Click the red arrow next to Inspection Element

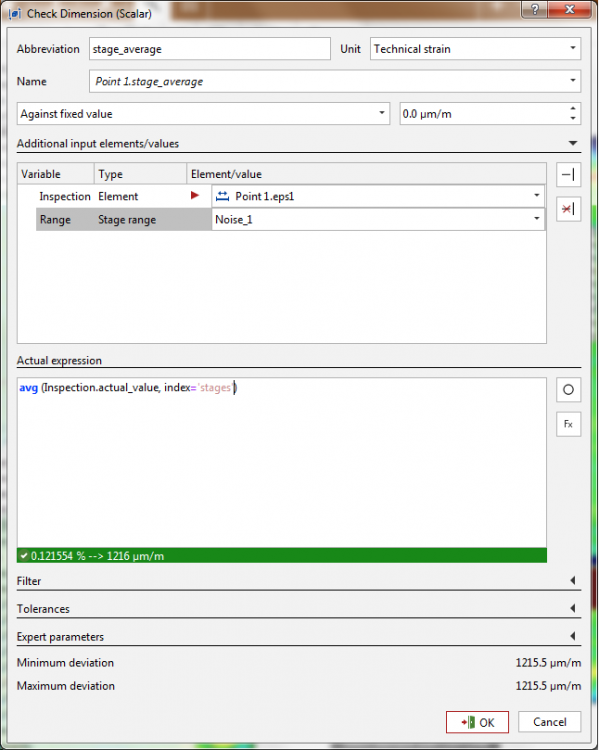pos(195,195)
